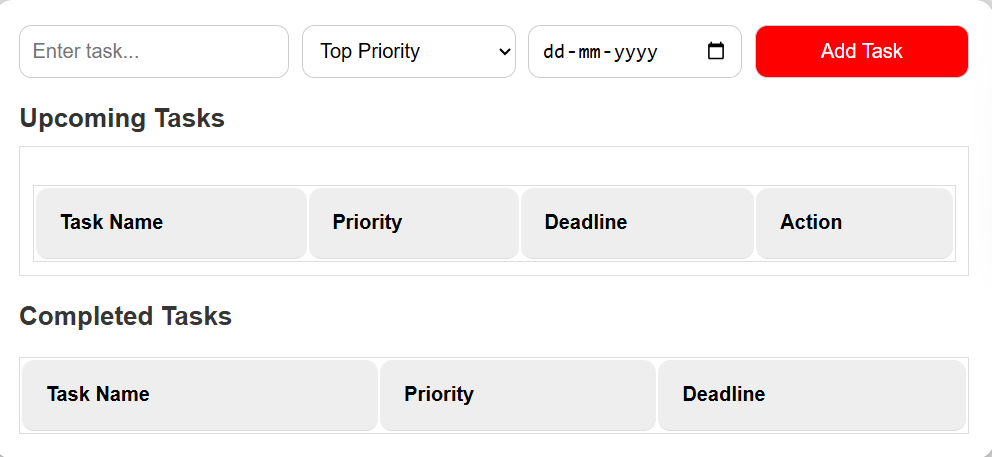Select the month portion of the date
The height and width of the screenshot is (457, 992).
pos(590,51)
